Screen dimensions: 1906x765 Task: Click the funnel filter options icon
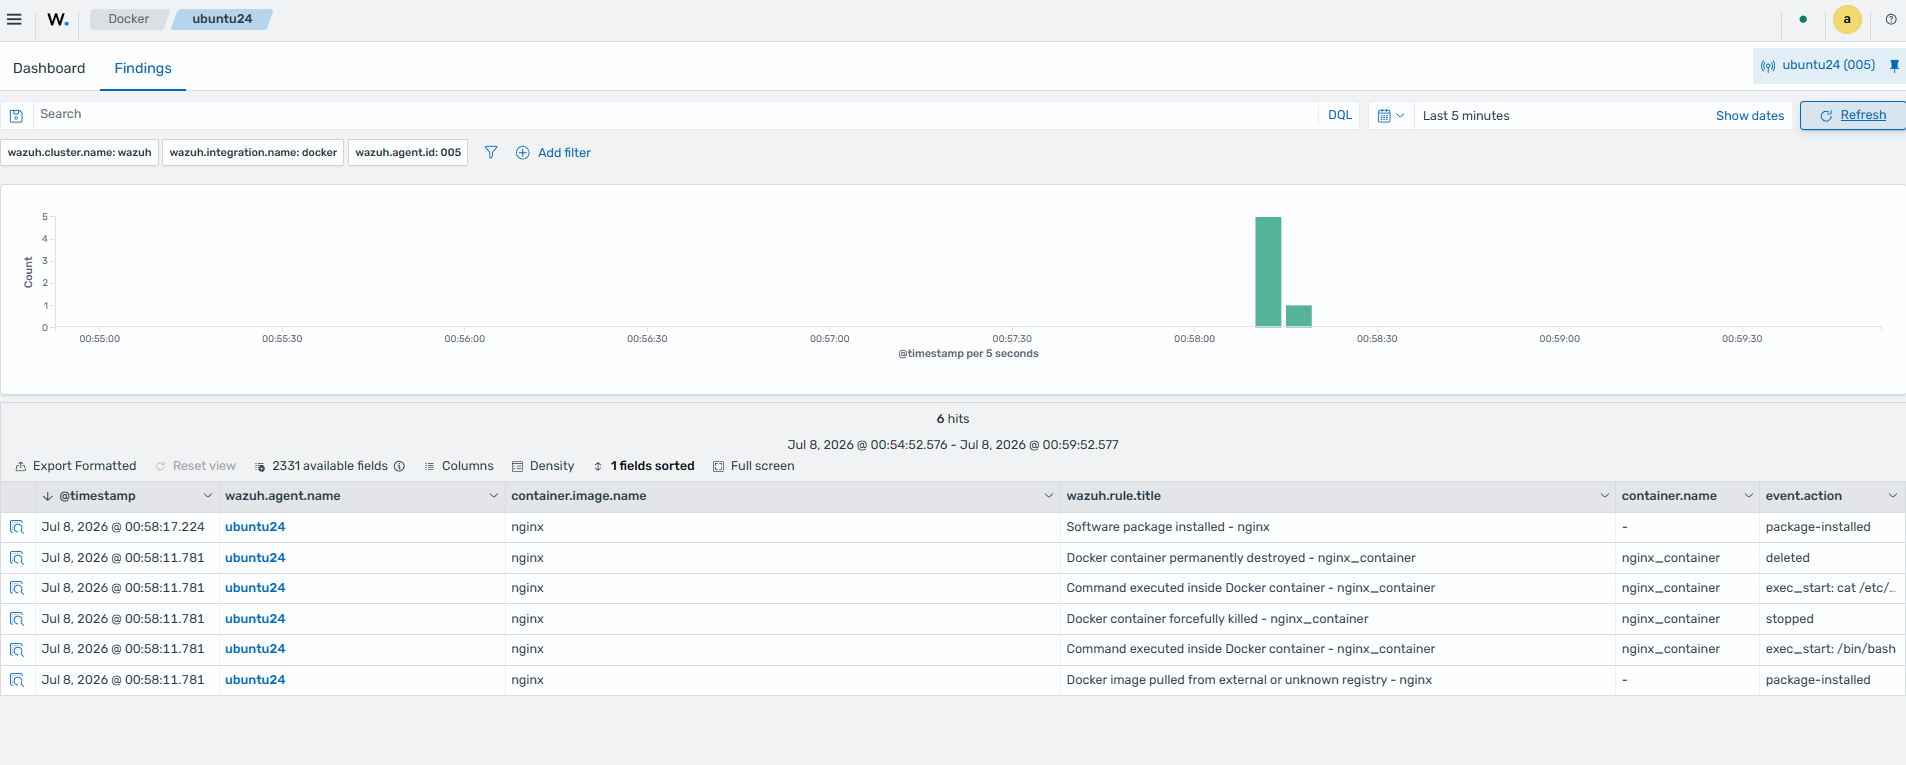click(x=491, y=153)
